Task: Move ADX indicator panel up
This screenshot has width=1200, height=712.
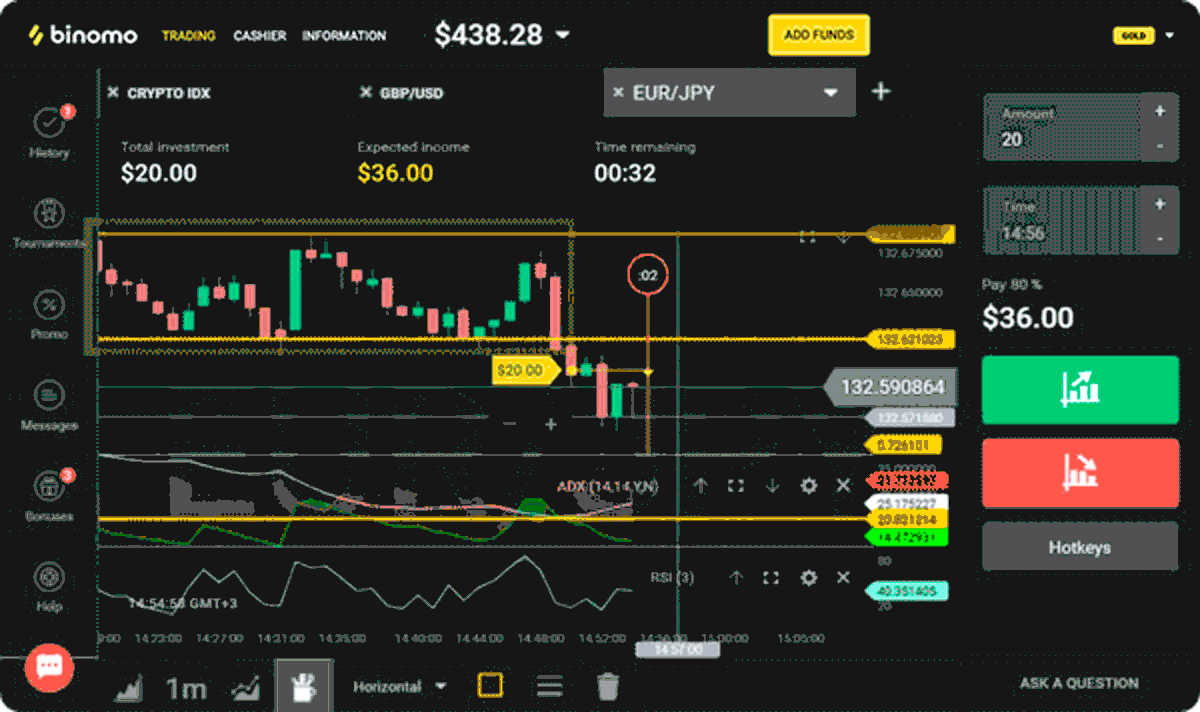Action: (700, 485)
